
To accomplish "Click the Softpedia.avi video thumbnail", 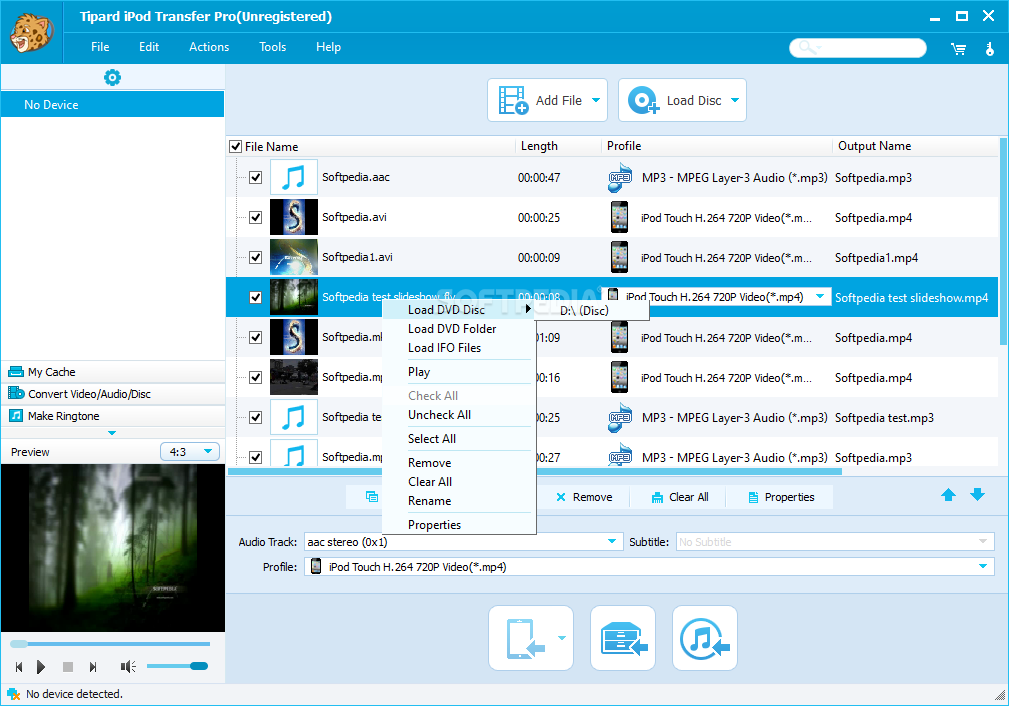I will click(293, 217).
